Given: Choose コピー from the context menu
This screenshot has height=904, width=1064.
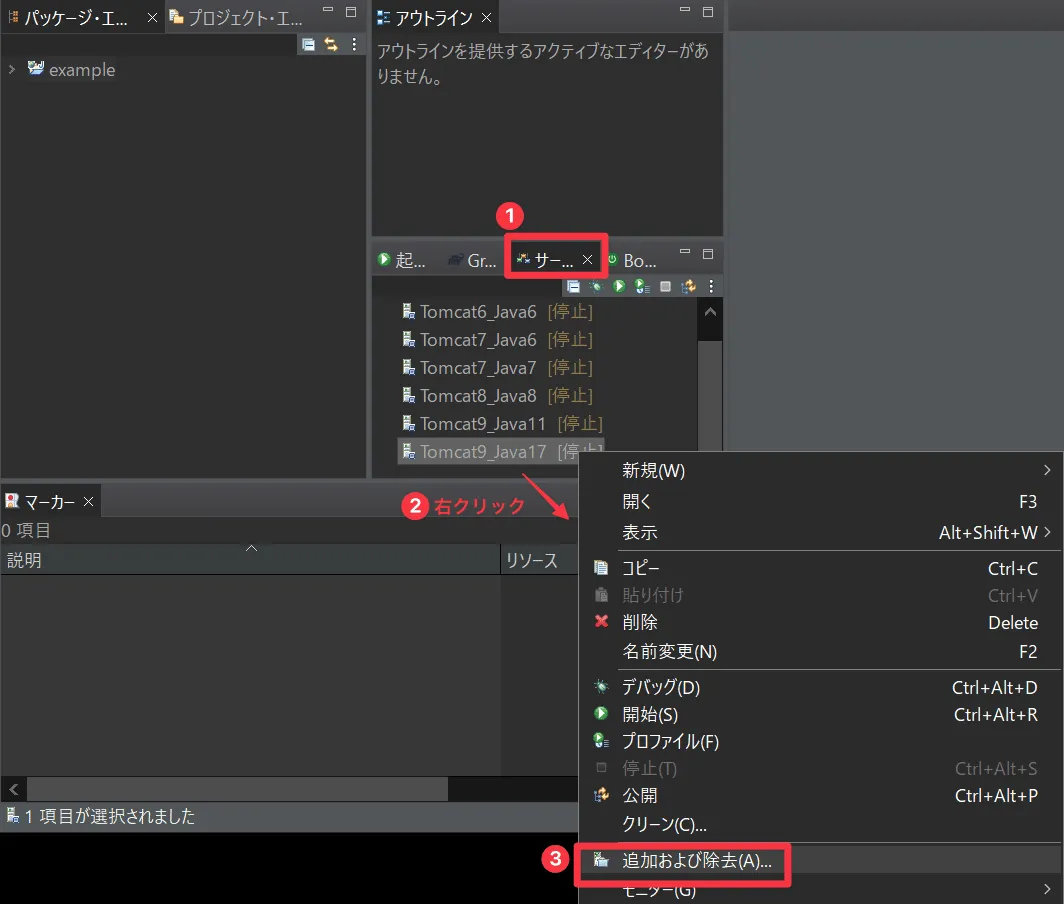Looking at the screenshot, I should (x=821, y=568).
